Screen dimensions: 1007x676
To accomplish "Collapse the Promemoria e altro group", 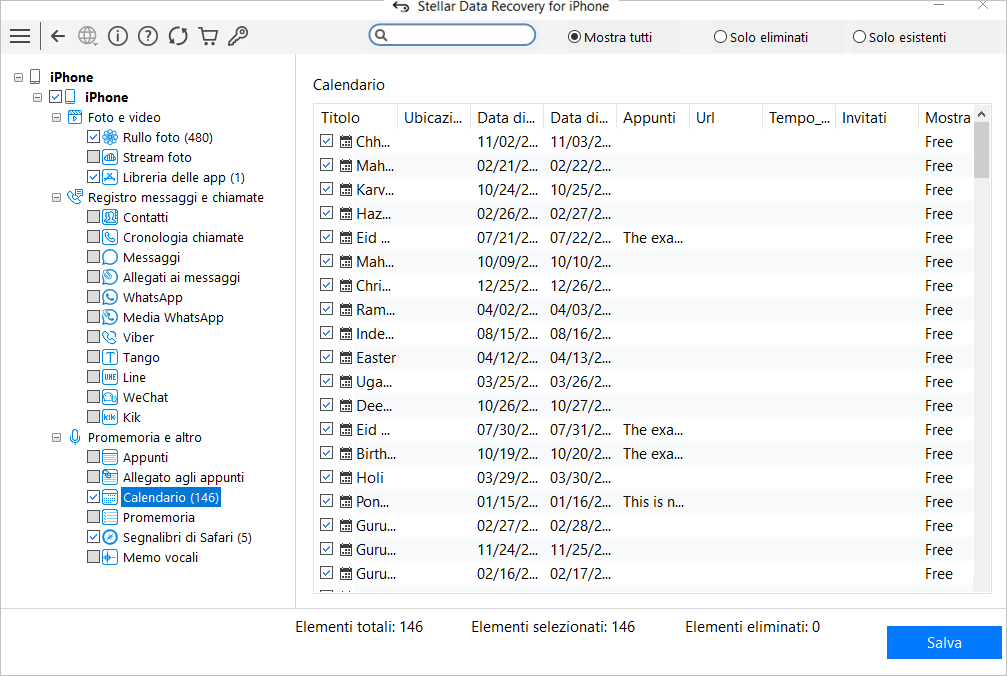I will [x=57, y=438].
